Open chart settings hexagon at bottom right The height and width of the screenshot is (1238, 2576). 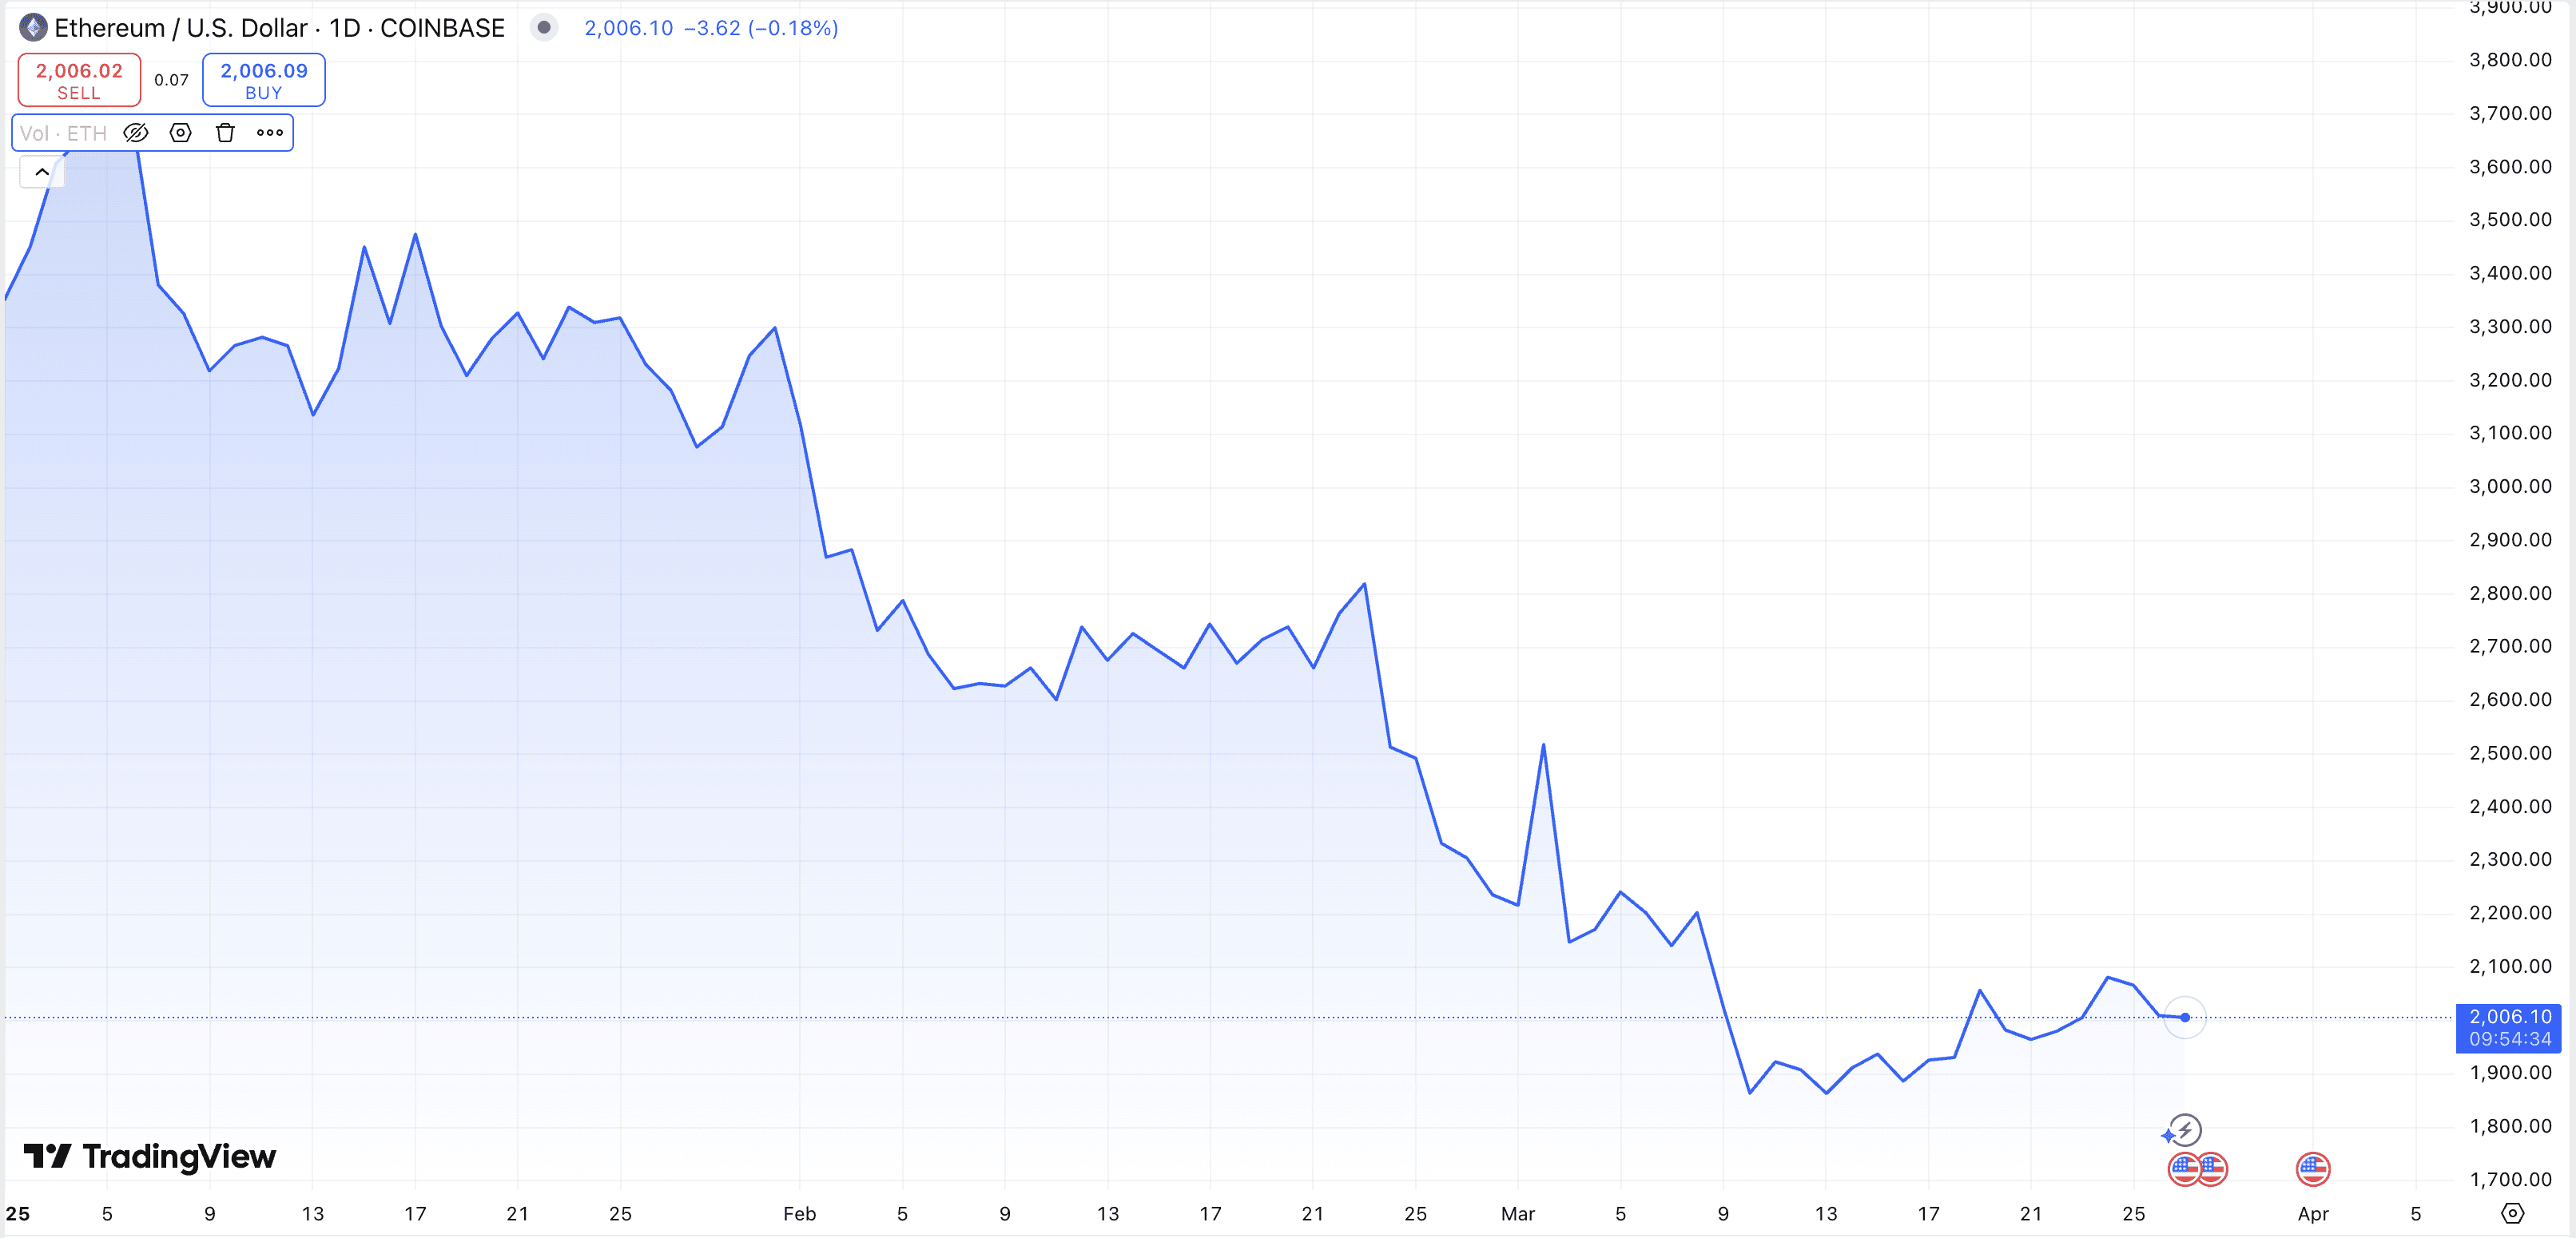pyautogui.click(x=2513, y=1214)
